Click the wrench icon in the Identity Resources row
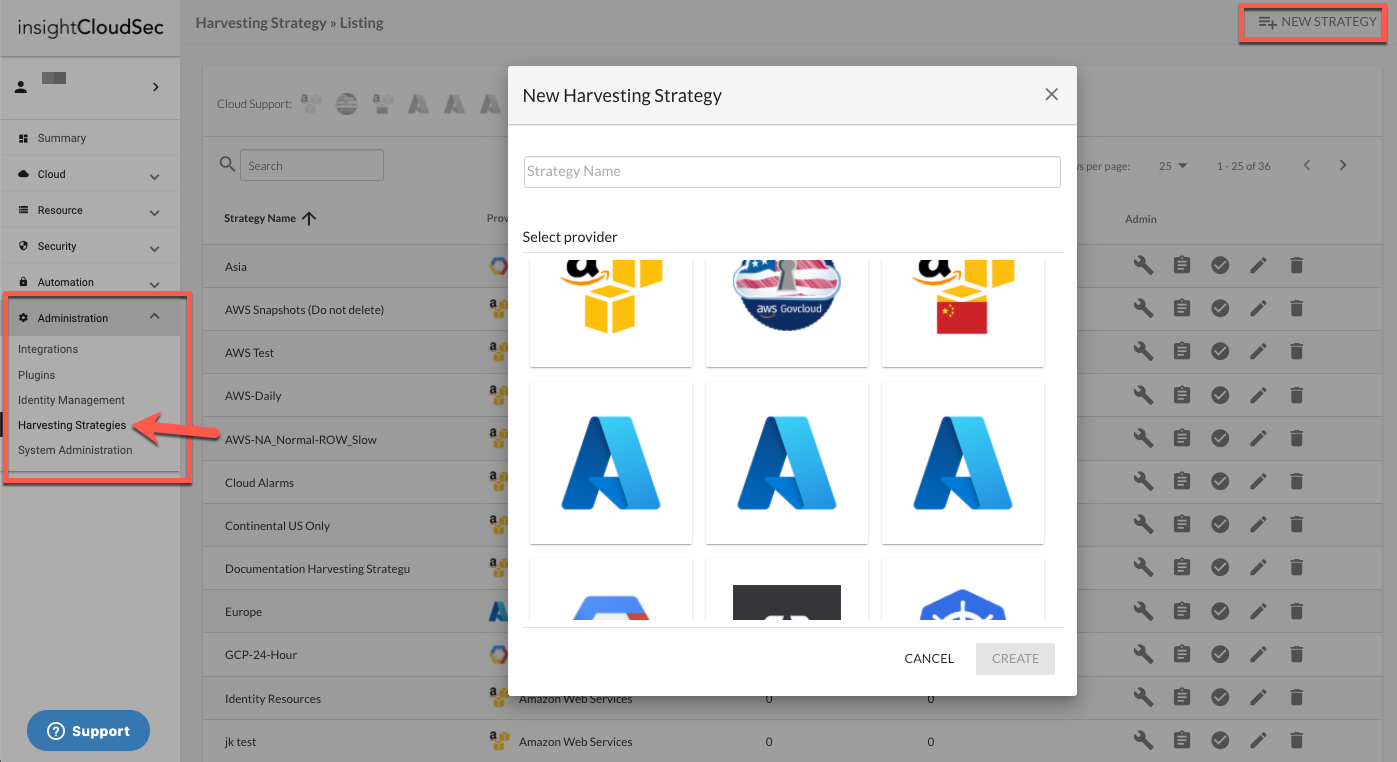 pos(1143,697)
